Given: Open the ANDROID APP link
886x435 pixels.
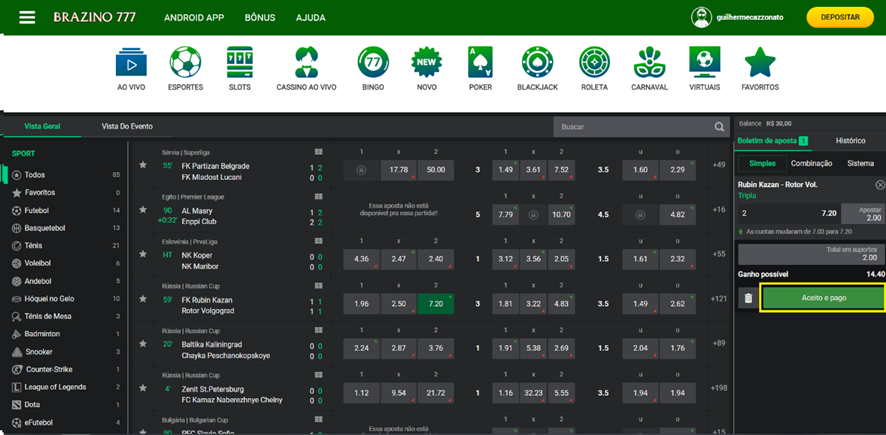Looking at the screenshot, I should pyautogui.click(x=194, y=18).
